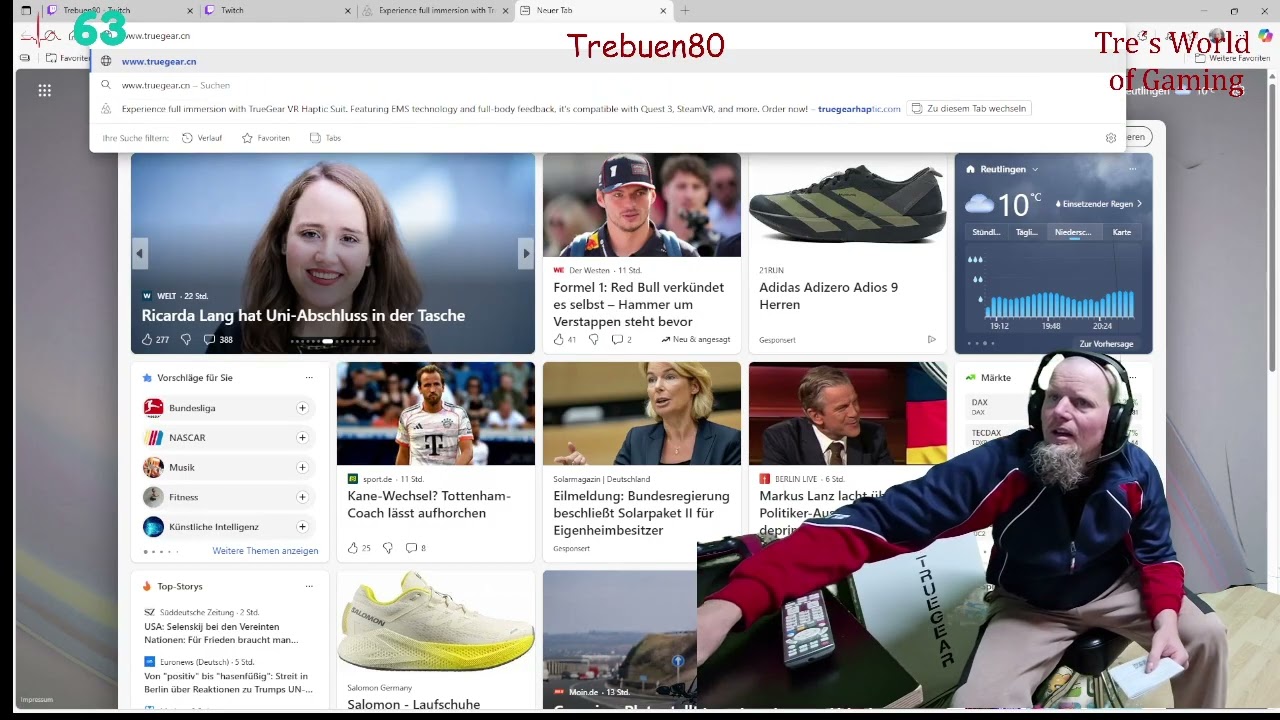Select the Karte weather tab

1122,232
